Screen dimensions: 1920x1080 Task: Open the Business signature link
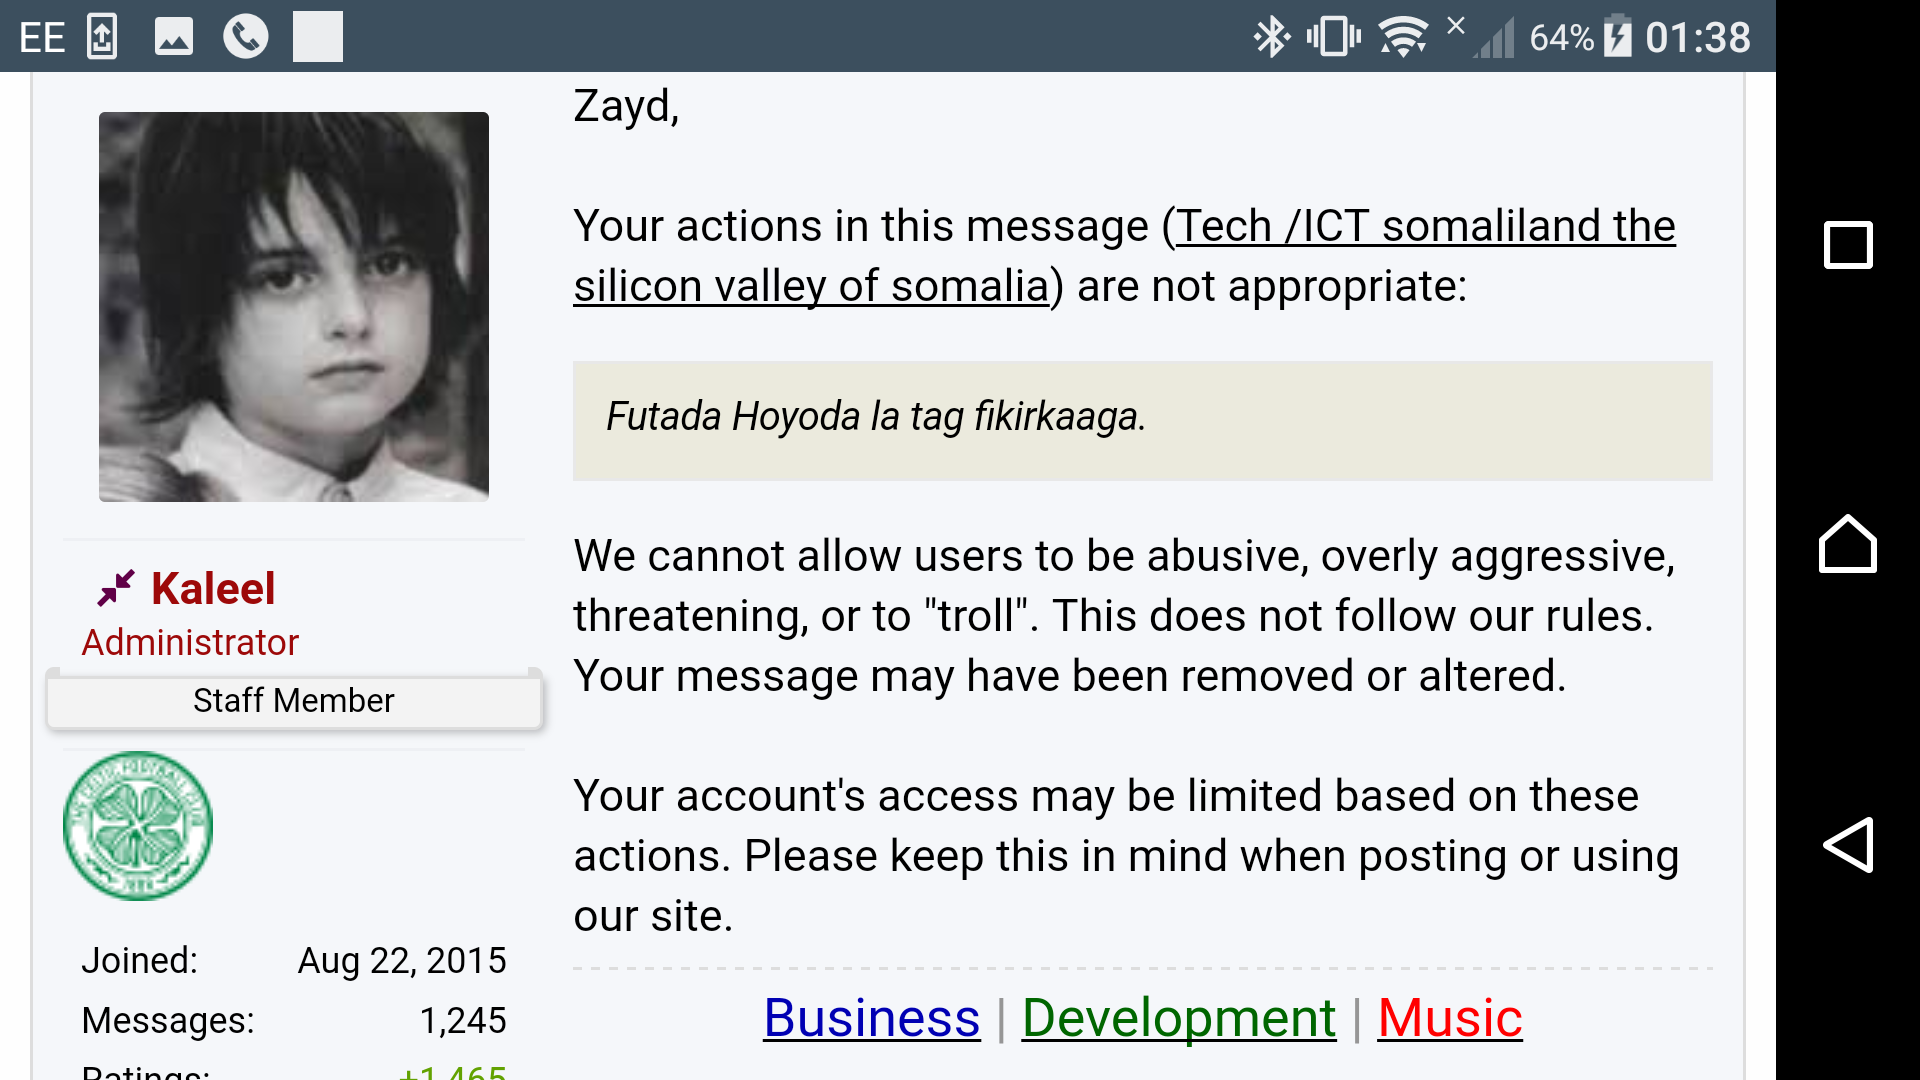click(872, 1018)
